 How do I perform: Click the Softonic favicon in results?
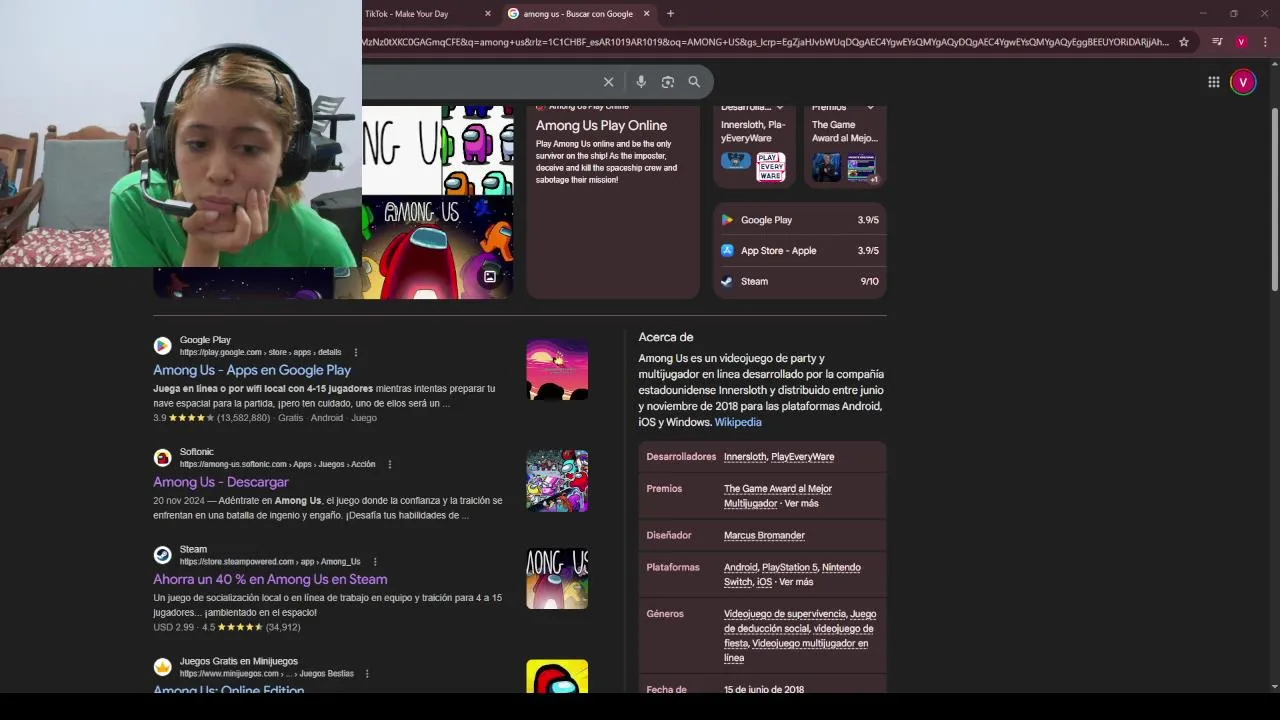click(162, 458)
